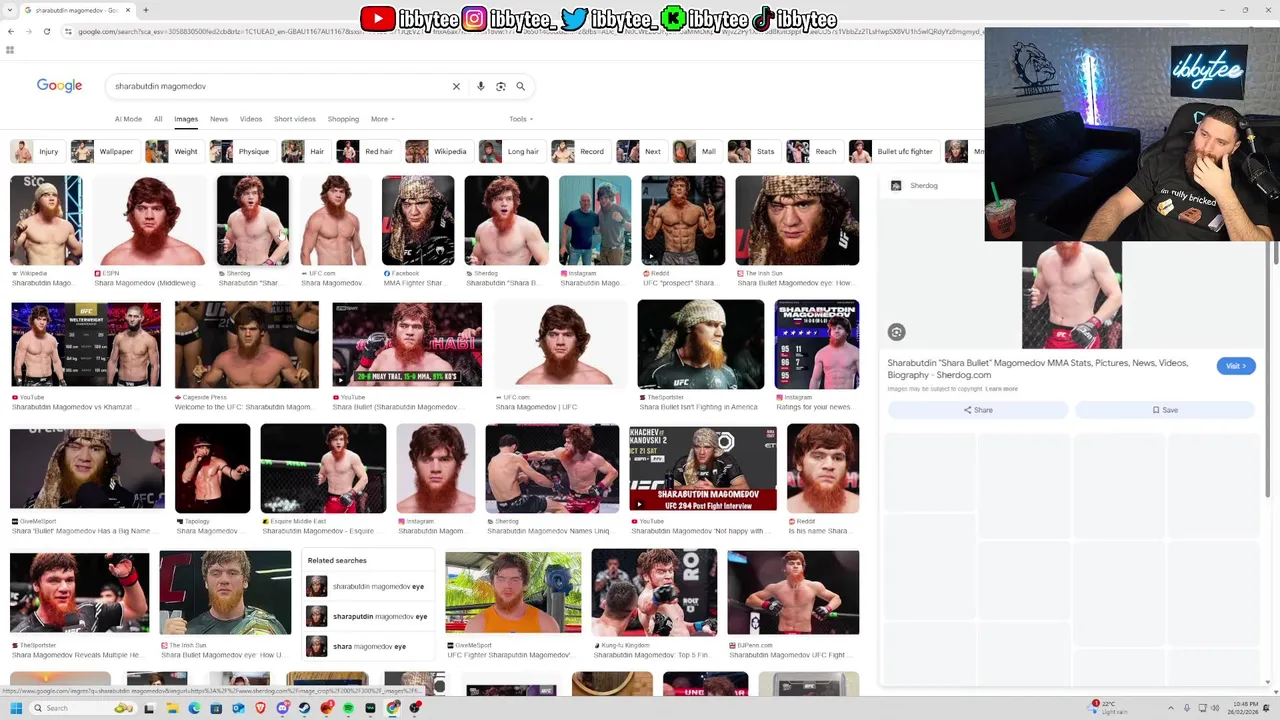Viewport: 1280px width, 720px height.
Task: Click related search 'sharaputdin magomedov eye'
Action: click(x=367, y=616)
